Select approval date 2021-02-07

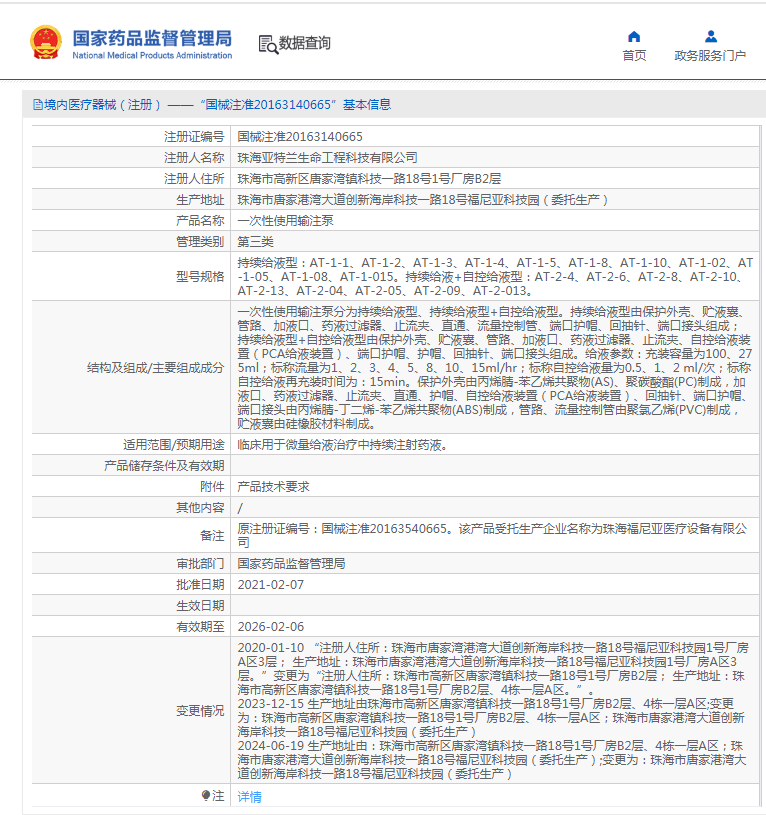tap(270, 585)
